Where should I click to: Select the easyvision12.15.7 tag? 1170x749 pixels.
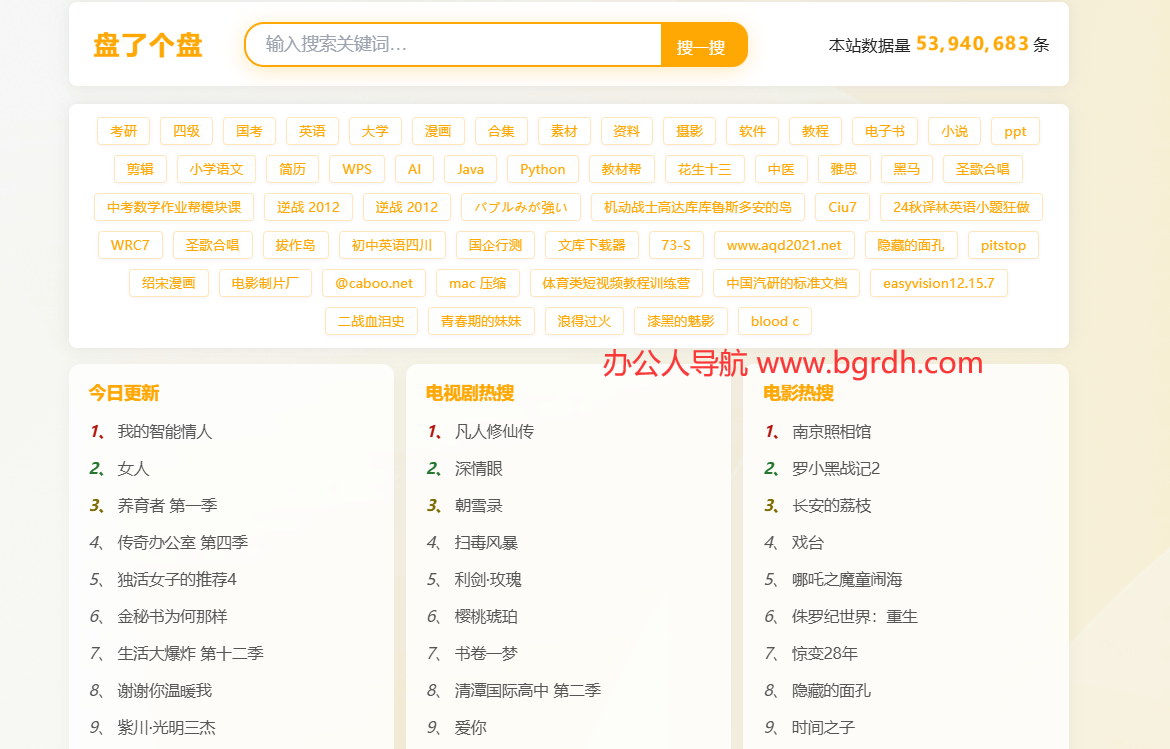click(x=939, y=283)
